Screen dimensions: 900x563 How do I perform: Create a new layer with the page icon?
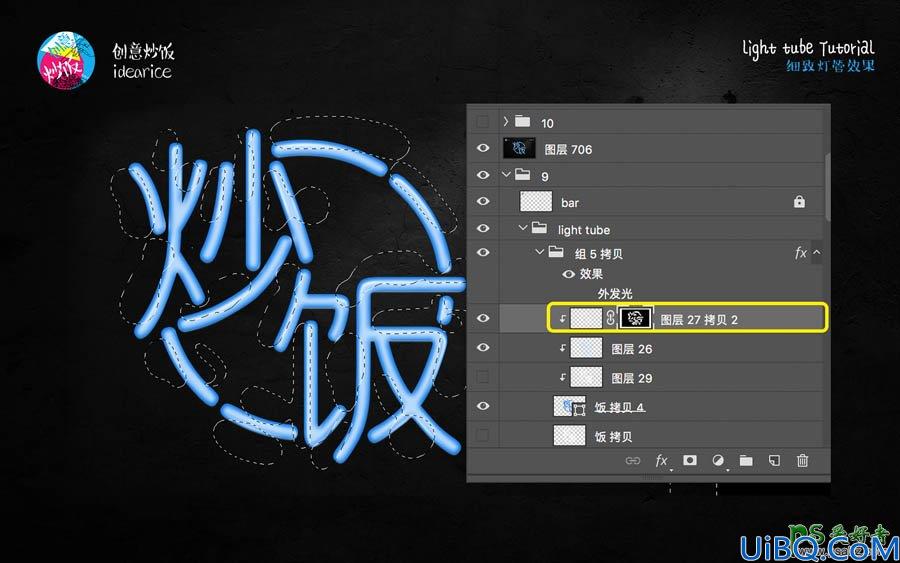(774, 460)
